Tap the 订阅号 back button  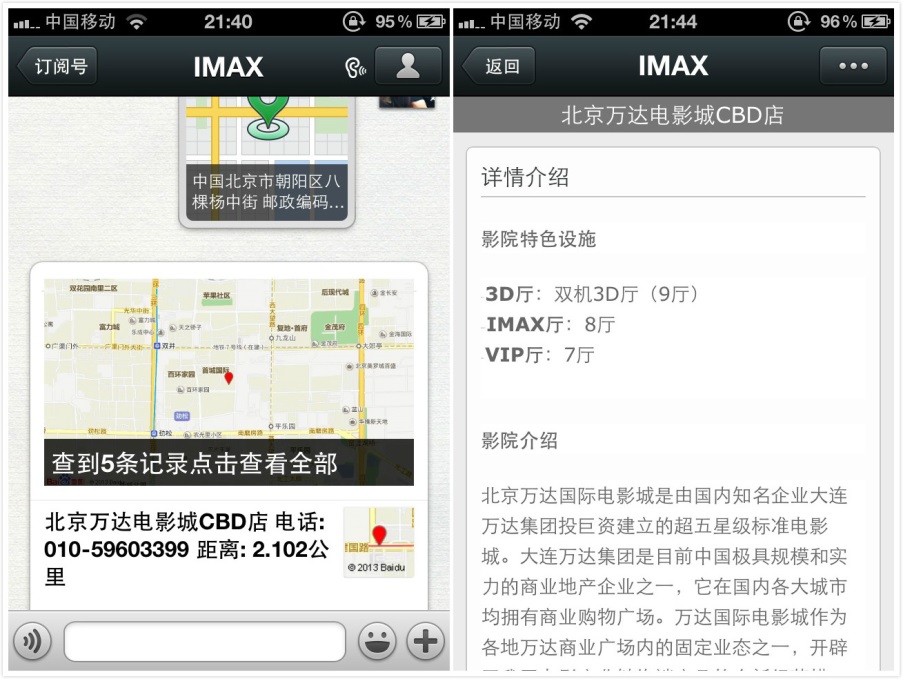coord(57,66)
